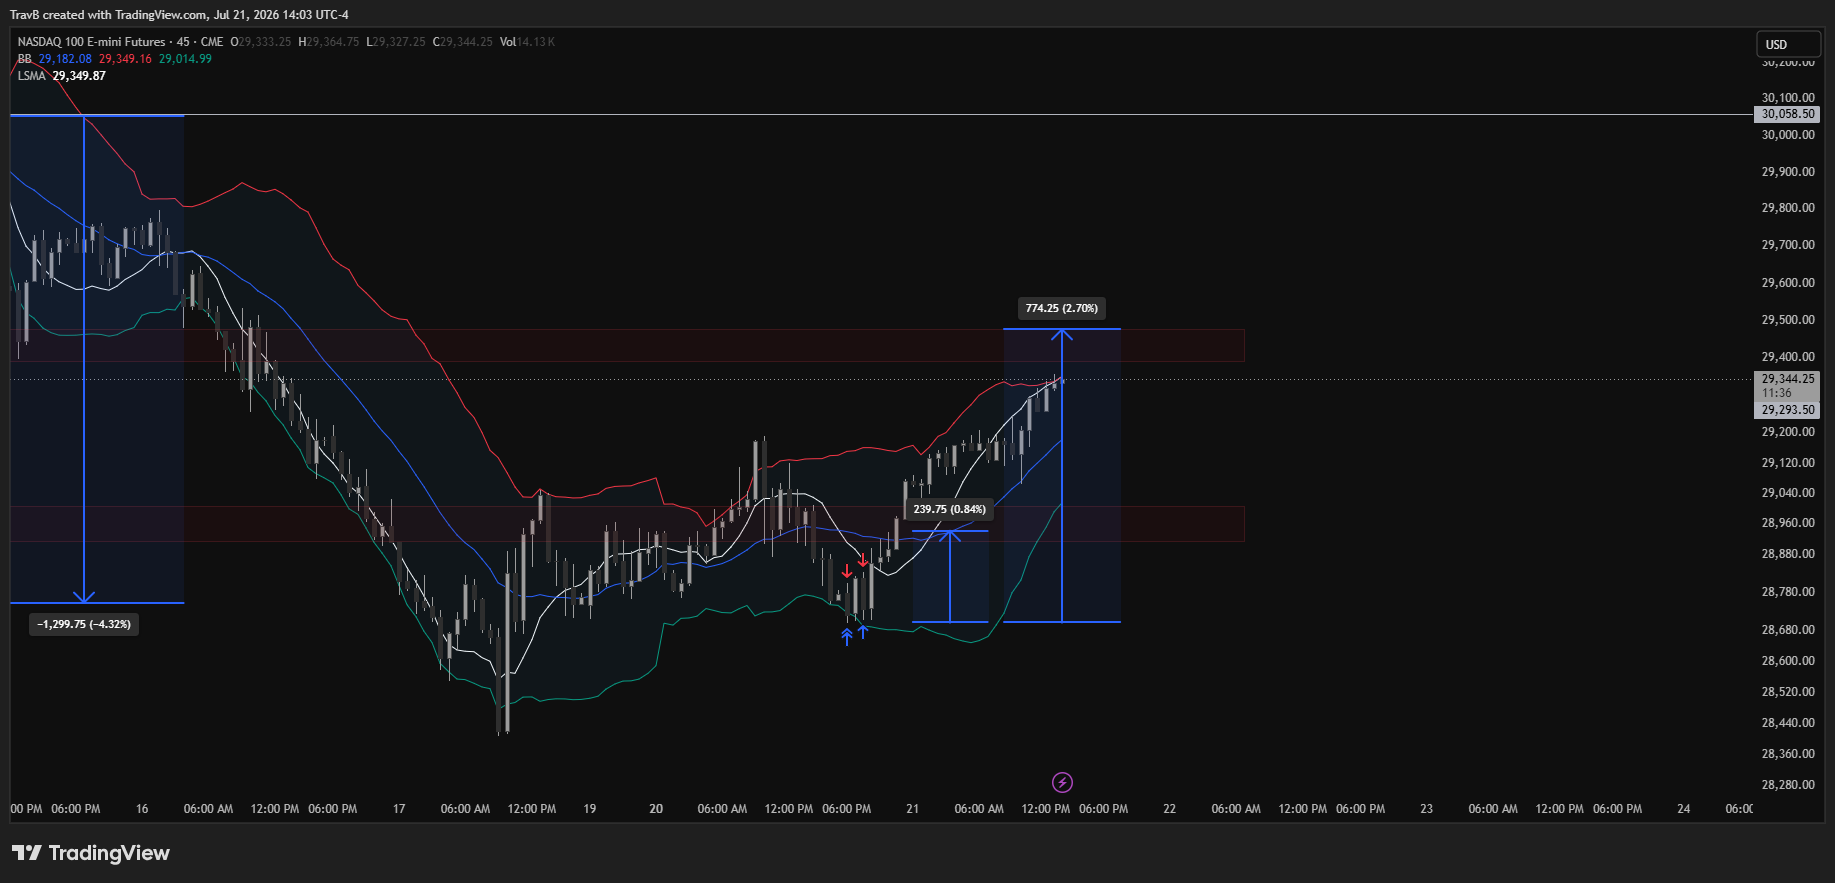Click the NASDAQ 100 E-mini Futures title

[x=91, y=42]
